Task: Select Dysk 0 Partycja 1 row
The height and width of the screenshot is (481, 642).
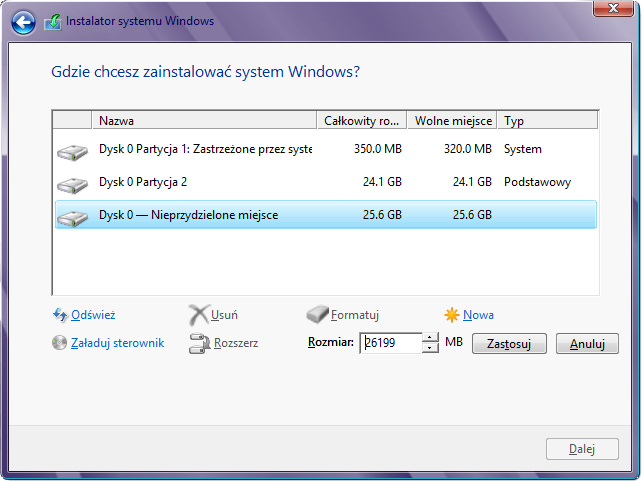Action: 326,149
